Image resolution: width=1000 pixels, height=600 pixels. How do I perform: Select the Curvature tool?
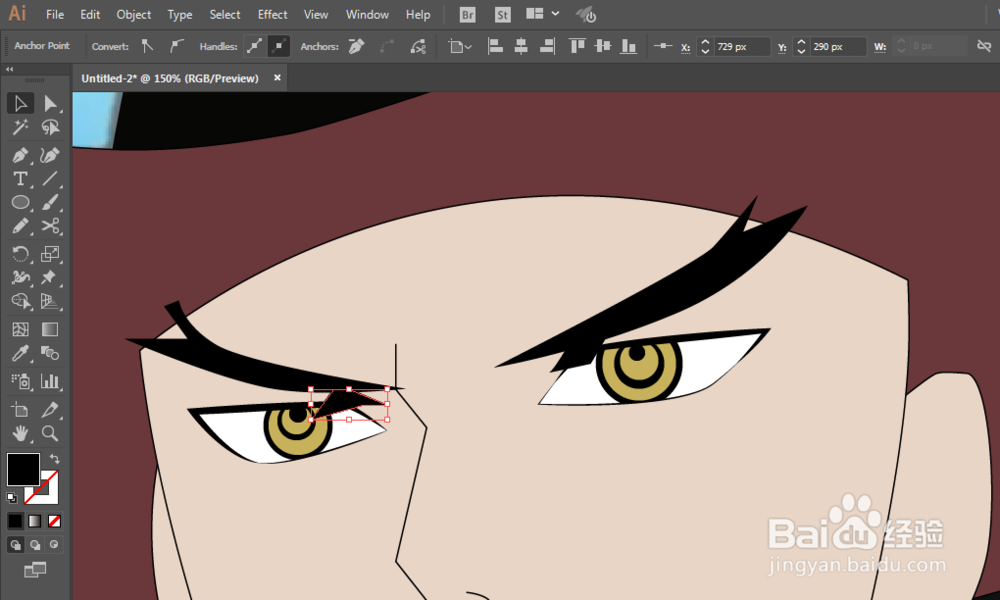(50, 155)
